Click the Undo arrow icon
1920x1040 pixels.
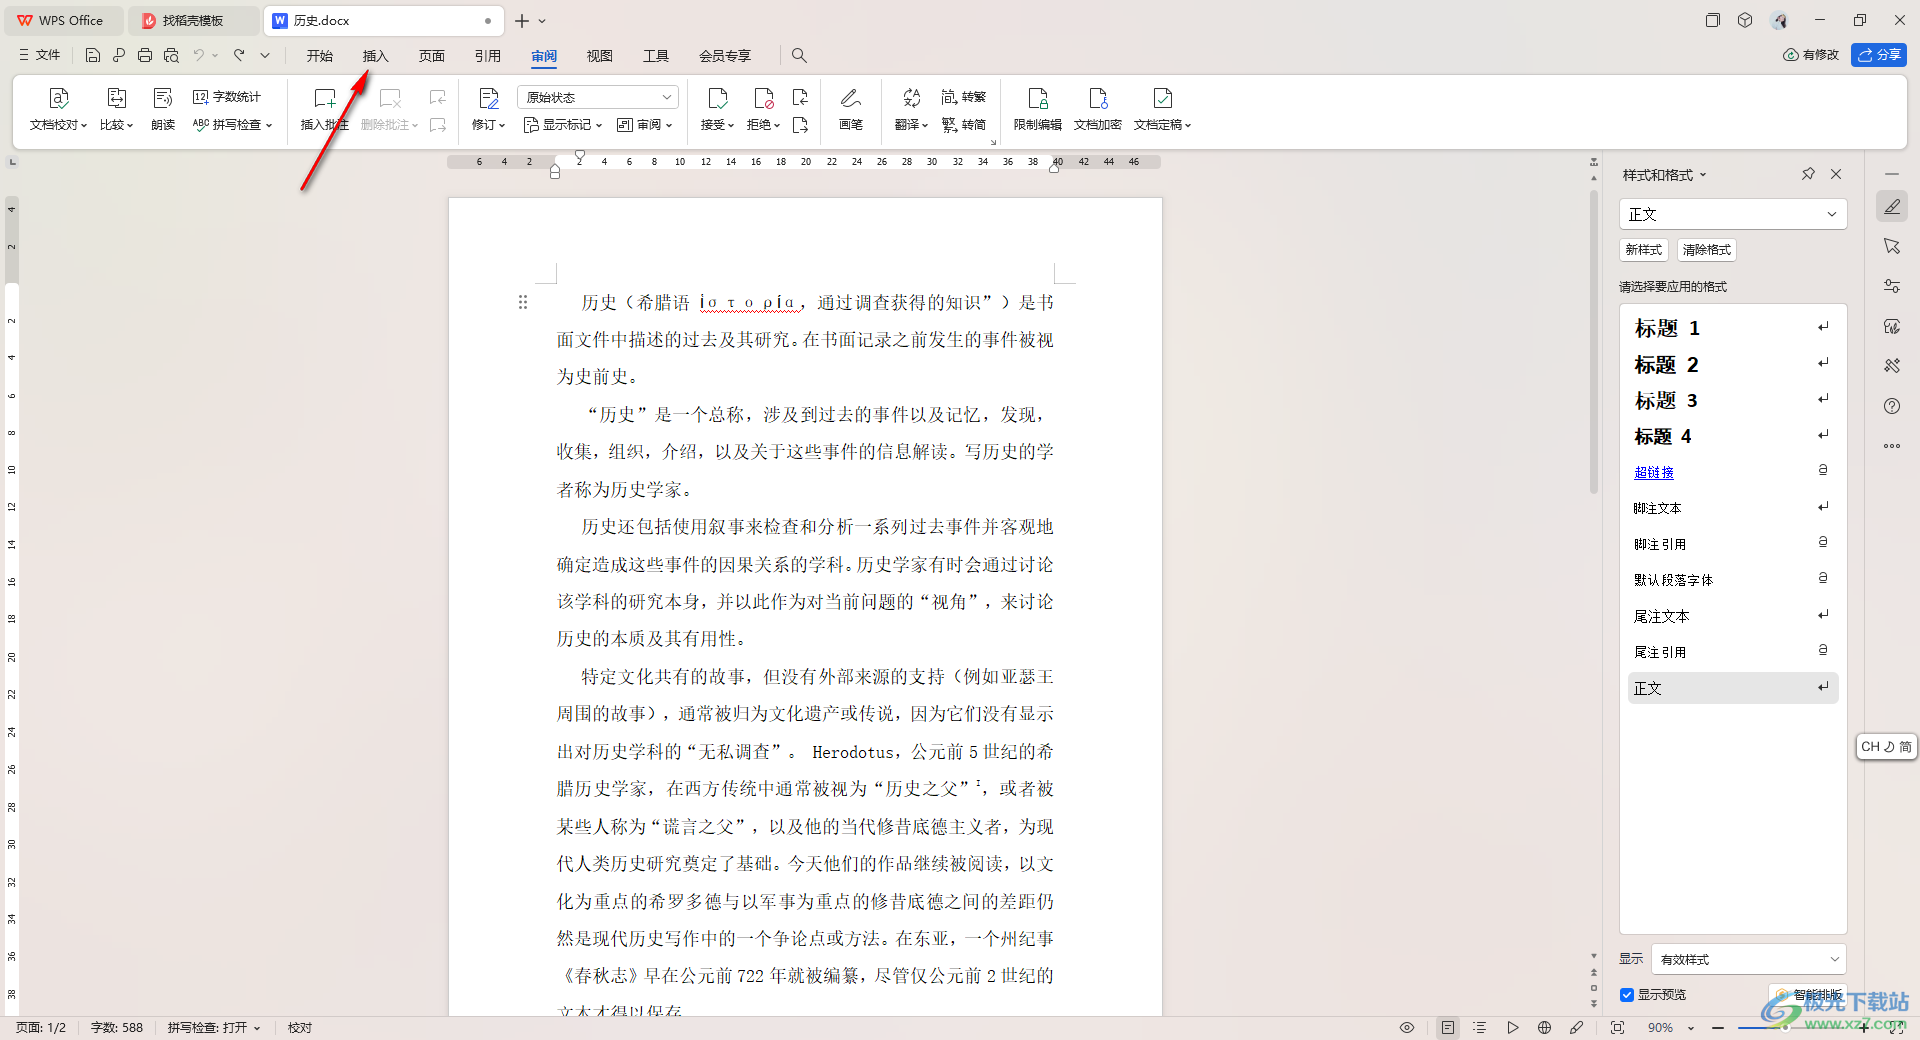click(x=198, y=55)
